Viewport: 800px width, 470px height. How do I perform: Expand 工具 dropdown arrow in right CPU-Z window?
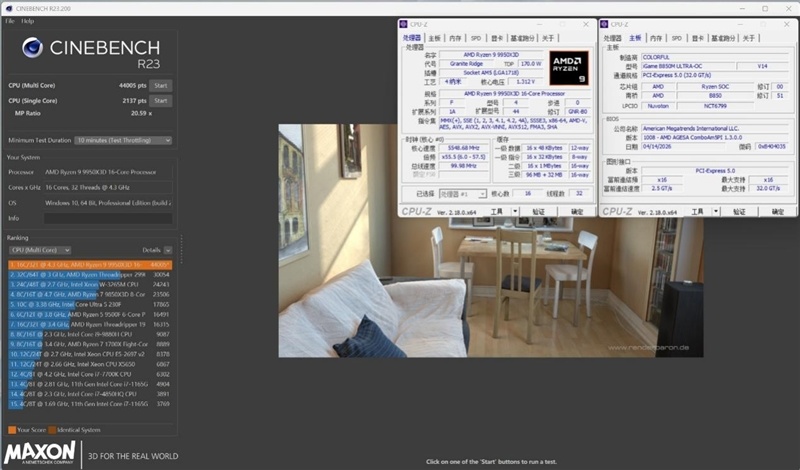click(x=716, y=211)
